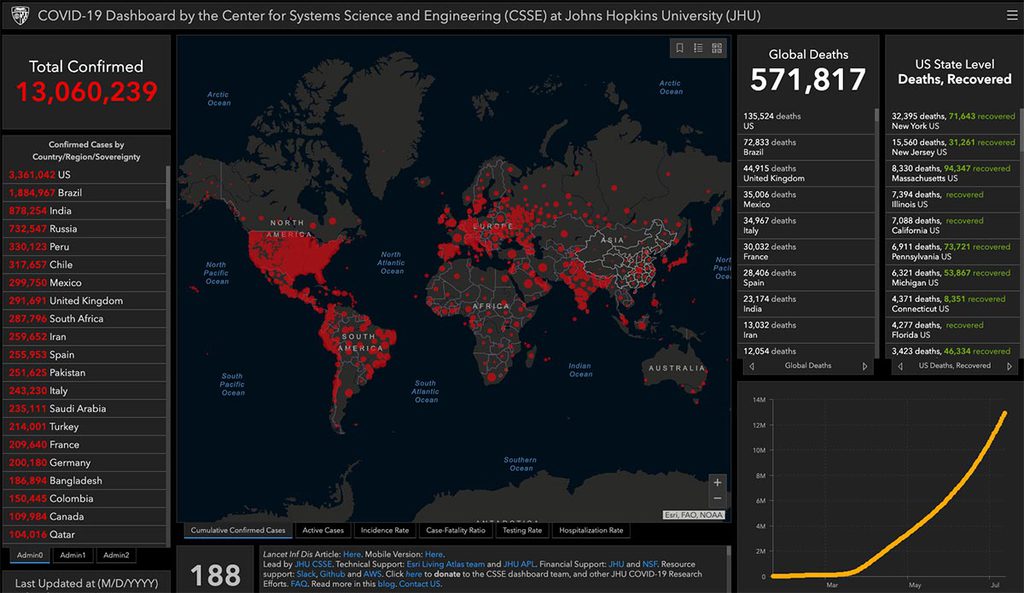Click the Contact US link
This screenshot has width=1024, height=593.
pos(419,584)
